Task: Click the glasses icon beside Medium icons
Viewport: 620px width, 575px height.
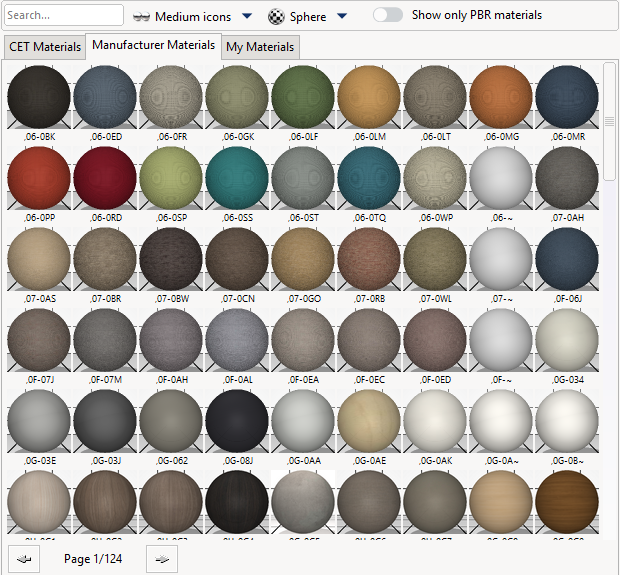Action: (x=141, y=17)
